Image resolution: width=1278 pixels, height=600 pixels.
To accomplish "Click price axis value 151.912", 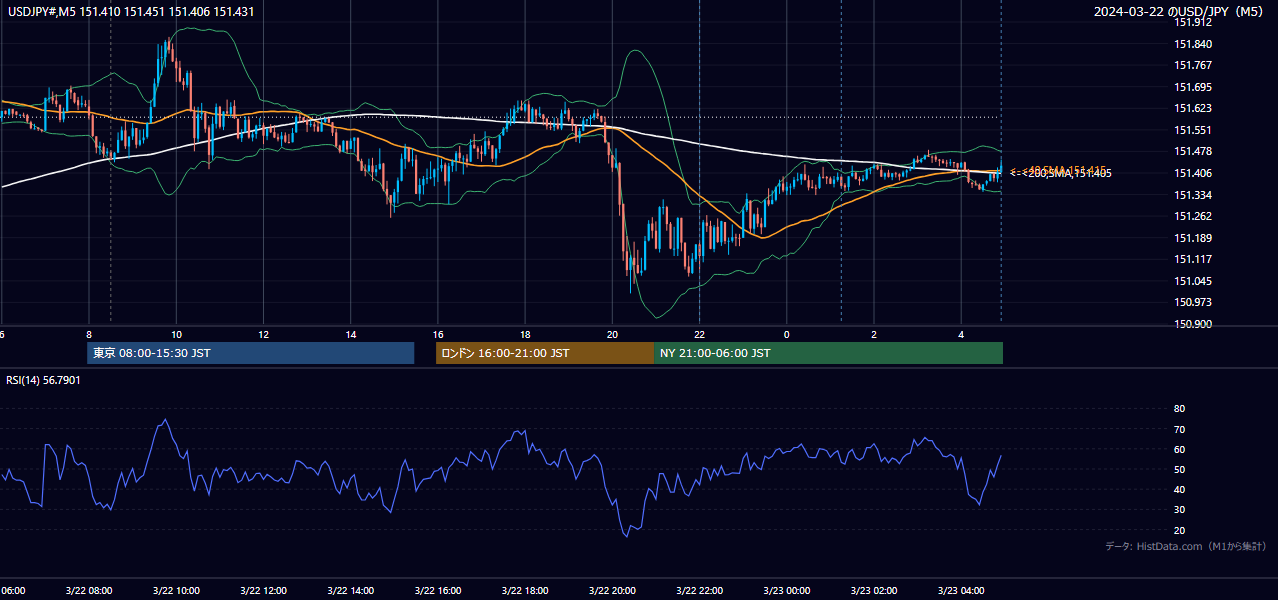I will 1192,23.
